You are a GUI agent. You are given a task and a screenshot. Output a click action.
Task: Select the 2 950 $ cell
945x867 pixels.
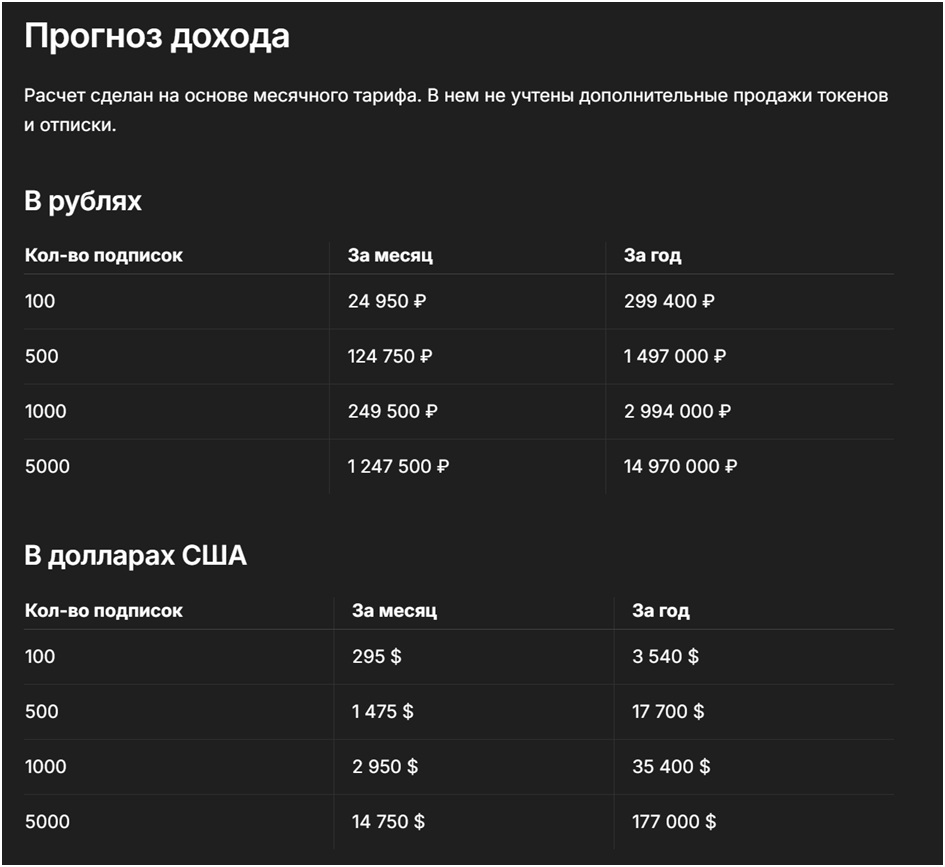(x=385, y=766)
